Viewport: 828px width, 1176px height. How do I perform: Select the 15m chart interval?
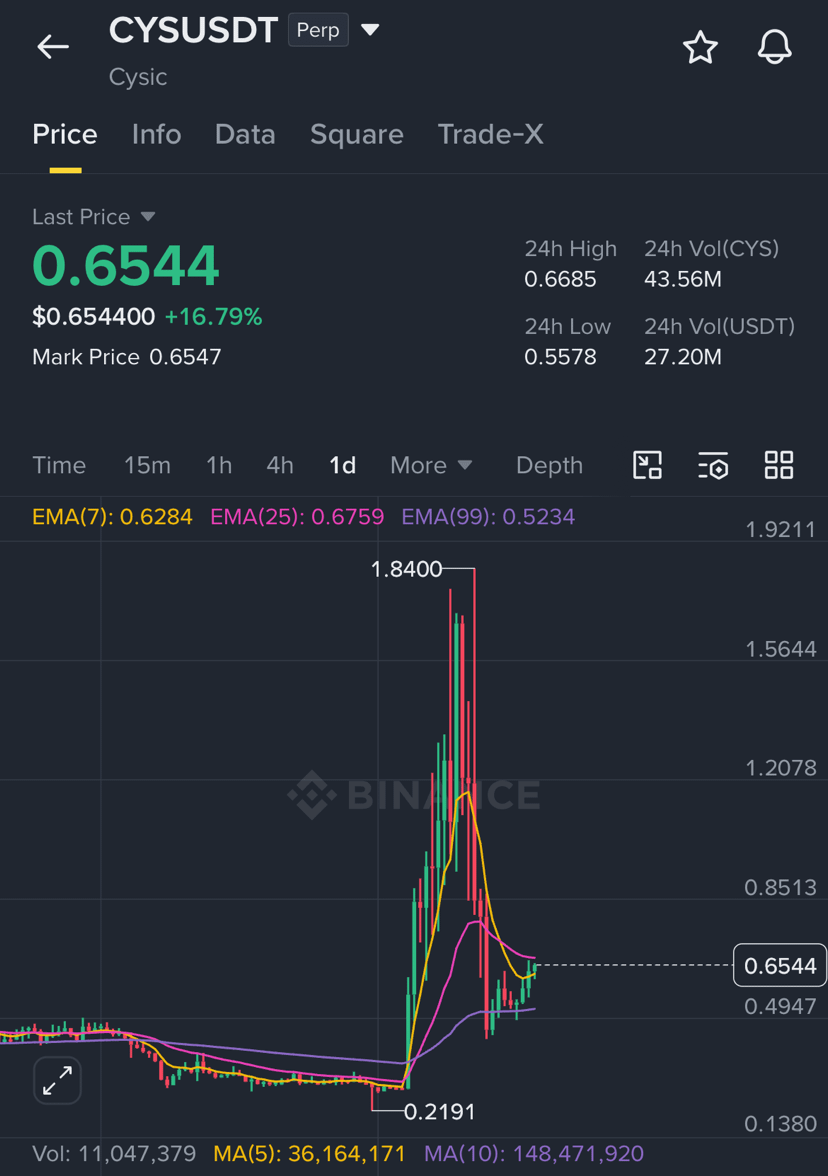[x=147, y=465]
